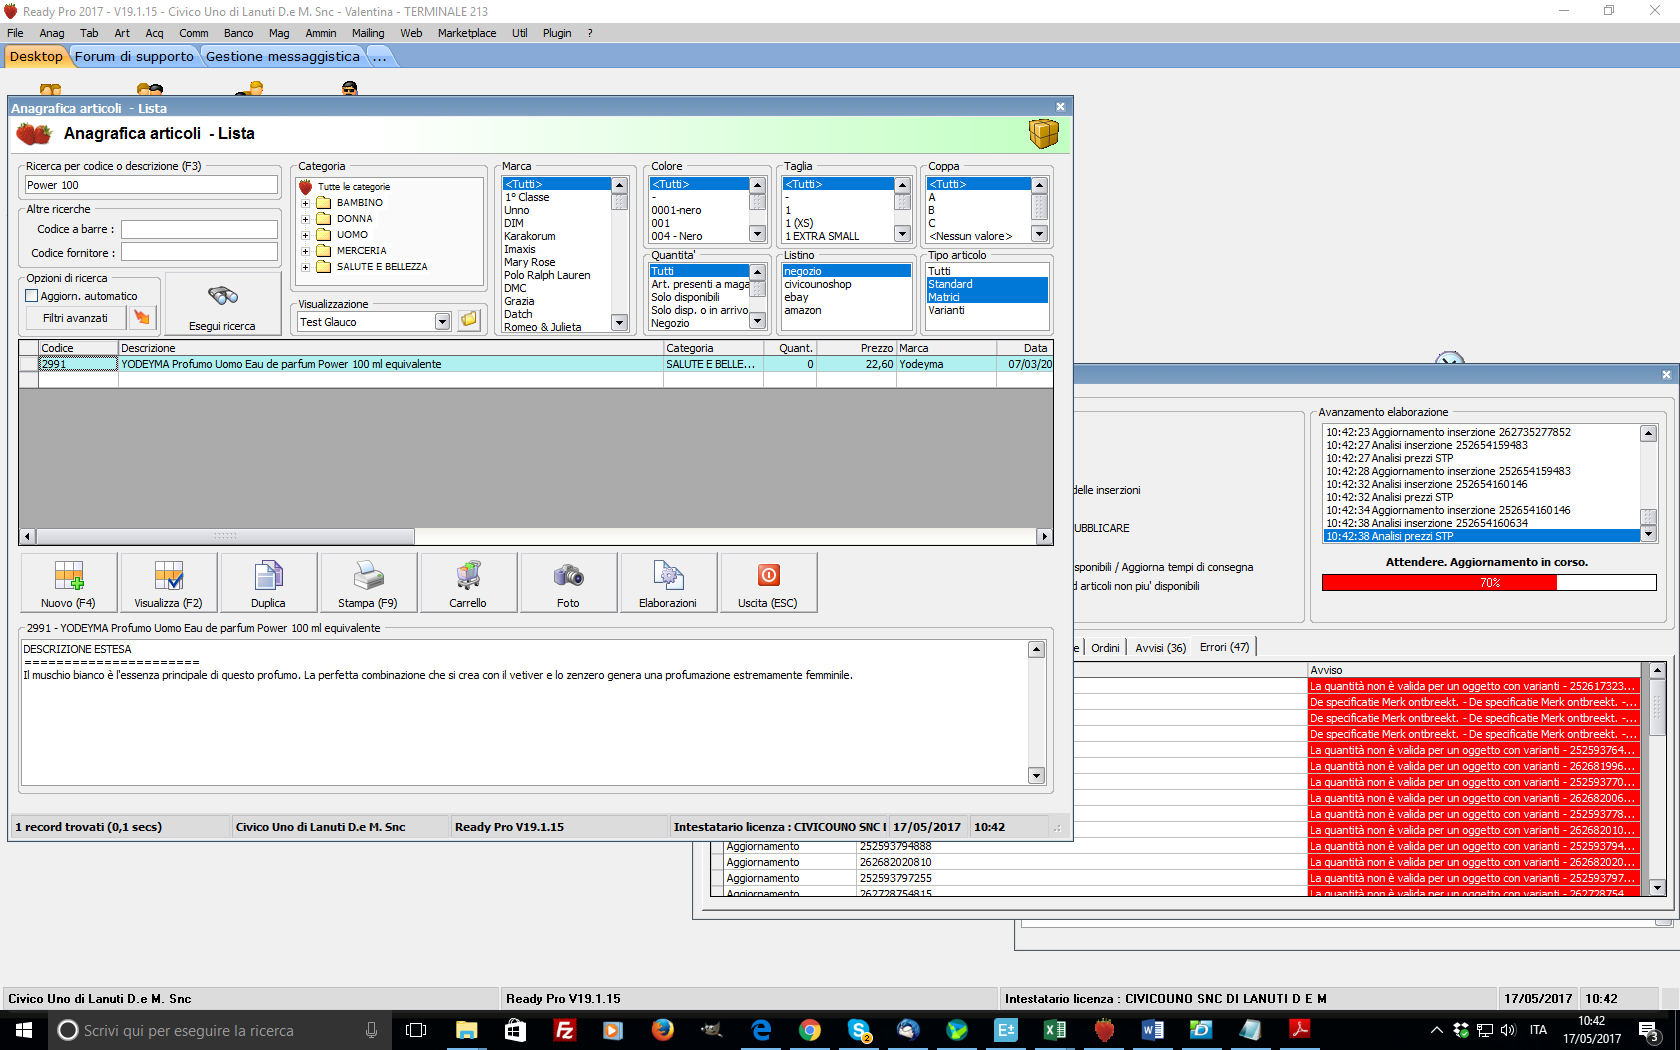This screenshot has width=1680, height=1050.
Task: Select Solo disponibili in Quantita' list
Action: click(686, 298)
